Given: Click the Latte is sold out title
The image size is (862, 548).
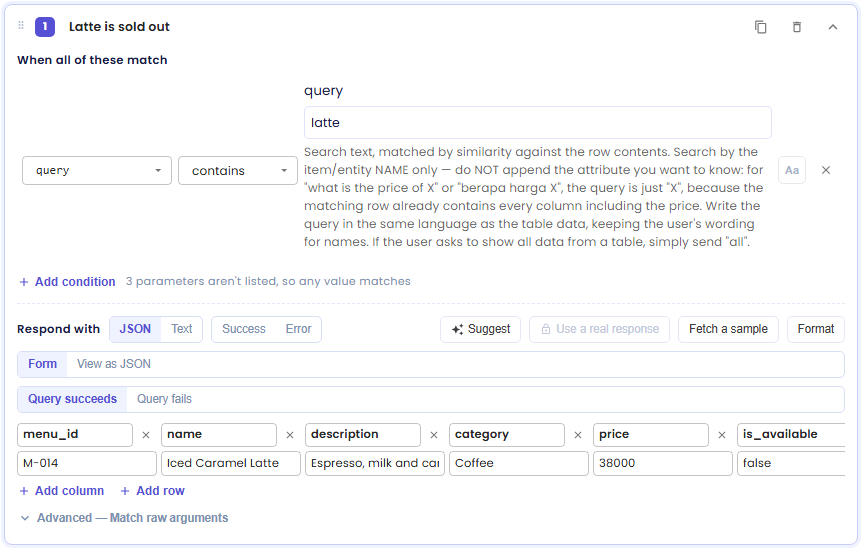Looking at the screenshot, I should click(119, 26).
